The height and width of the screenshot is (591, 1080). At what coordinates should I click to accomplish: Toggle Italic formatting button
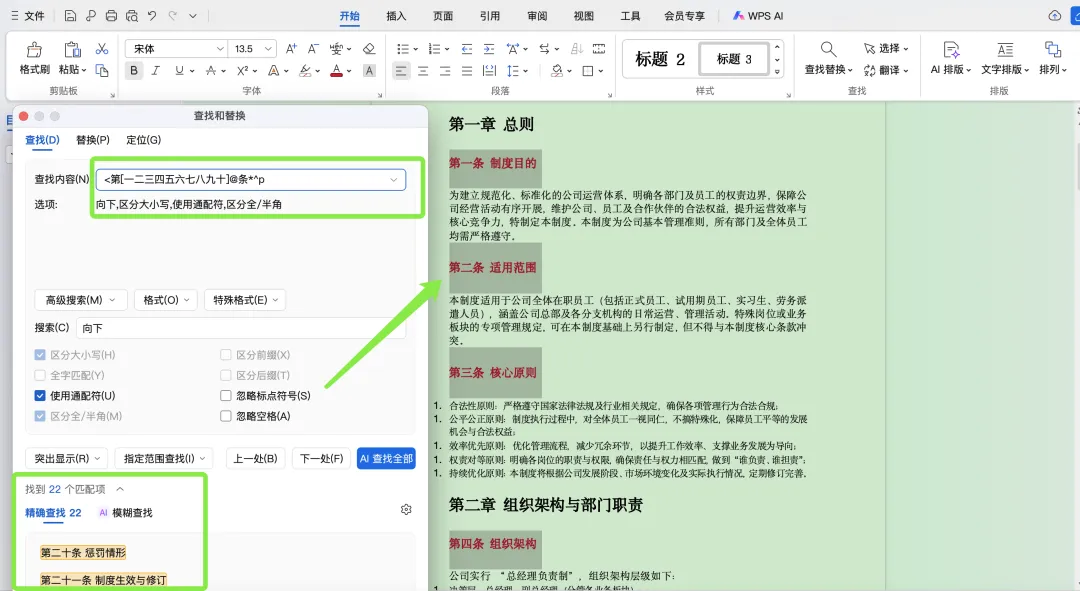(x=156, y=70)
